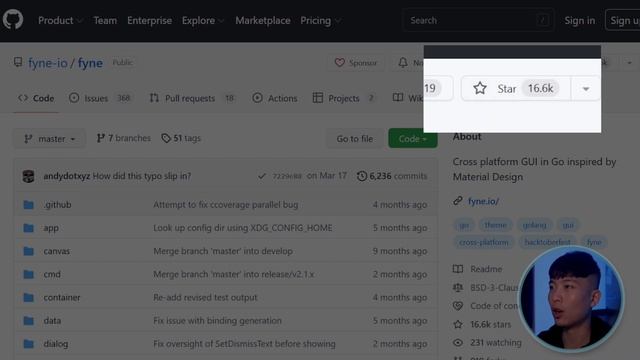This screenshot has width=640, height=360.
Task: Go to the Team page
Action: click(105, 20)
